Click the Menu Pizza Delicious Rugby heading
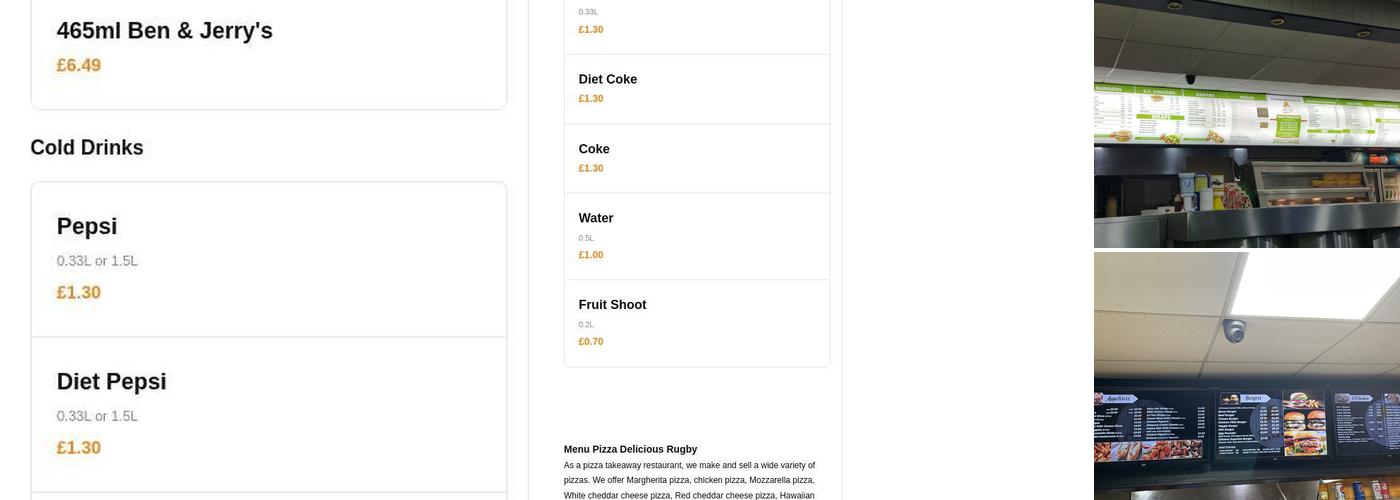Image resolution: width=1400 pixels, height=500 pixels. pos(630,449)
